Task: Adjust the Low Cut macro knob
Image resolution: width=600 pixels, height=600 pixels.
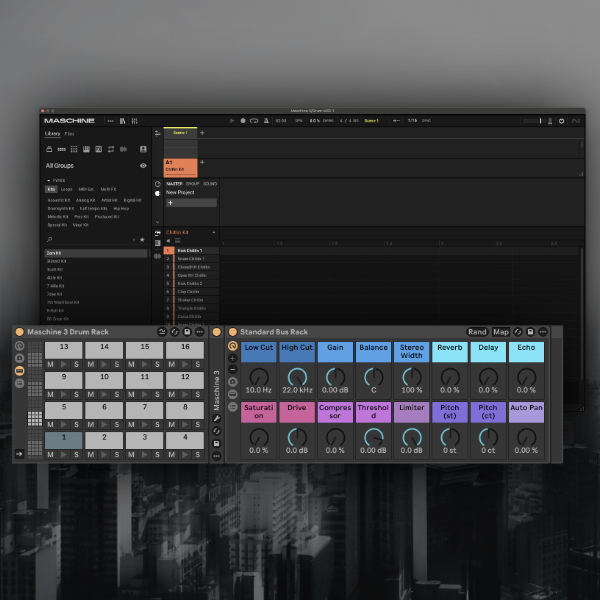Action: (x=259, y=377)
